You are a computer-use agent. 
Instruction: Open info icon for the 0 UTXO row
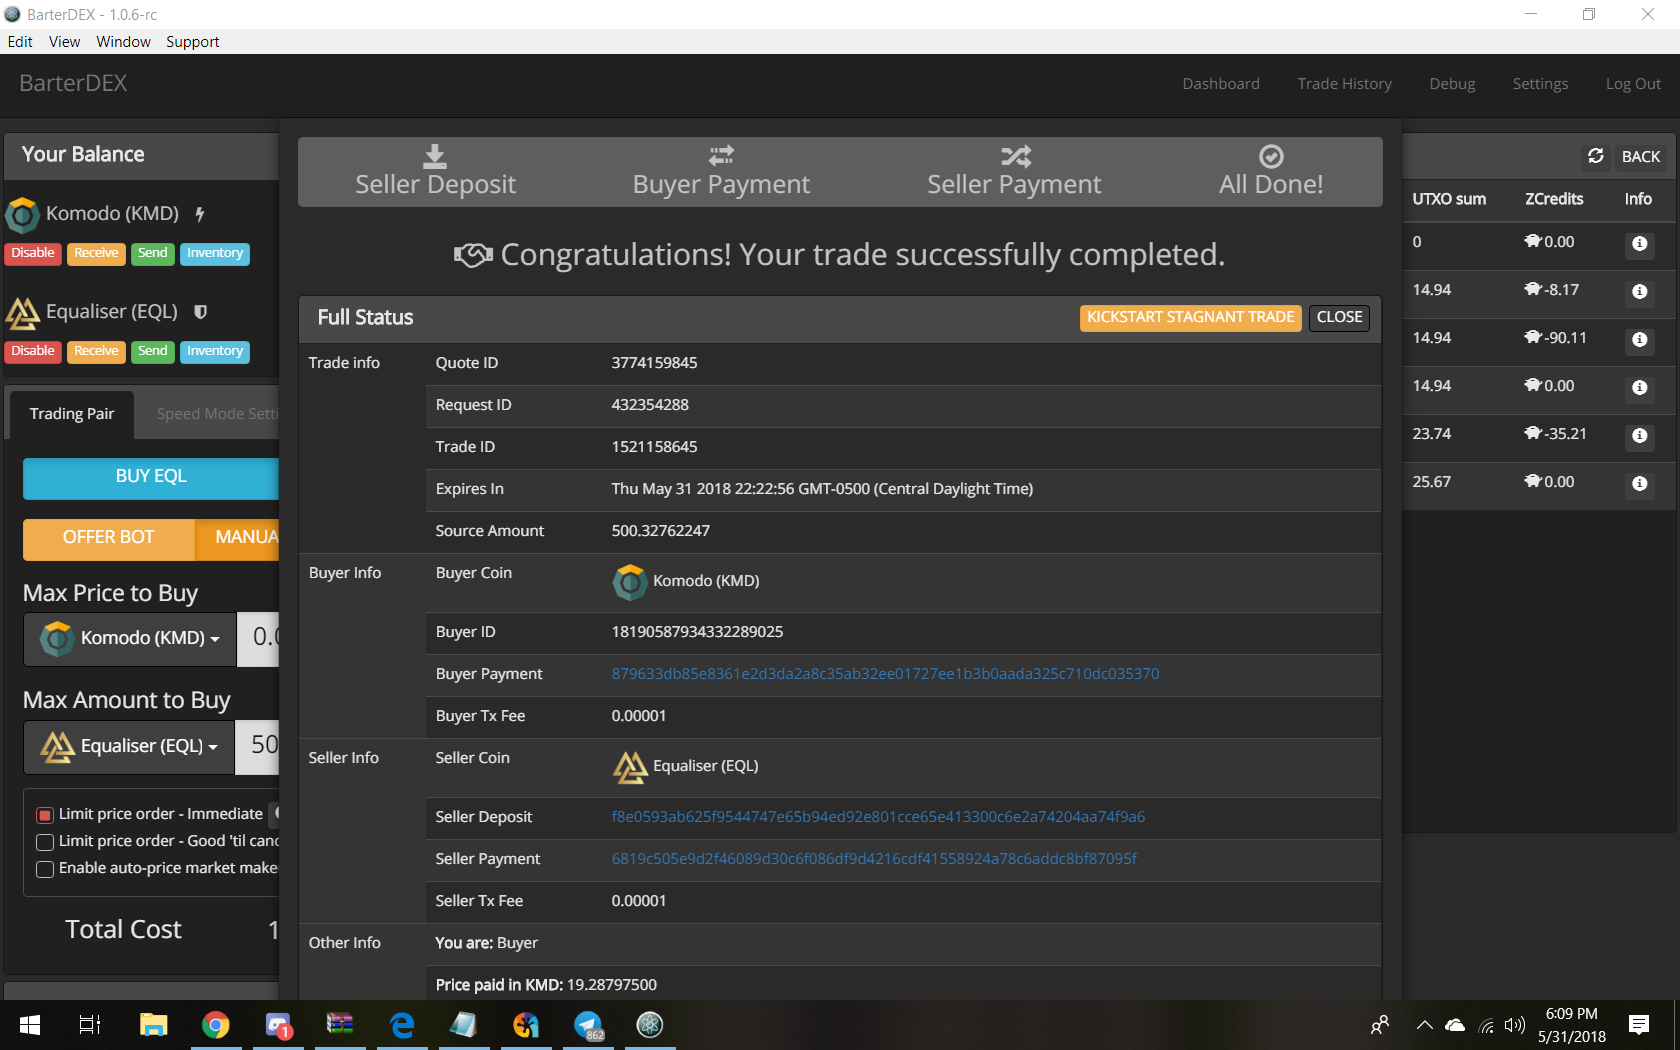[x=1640, y=243]
